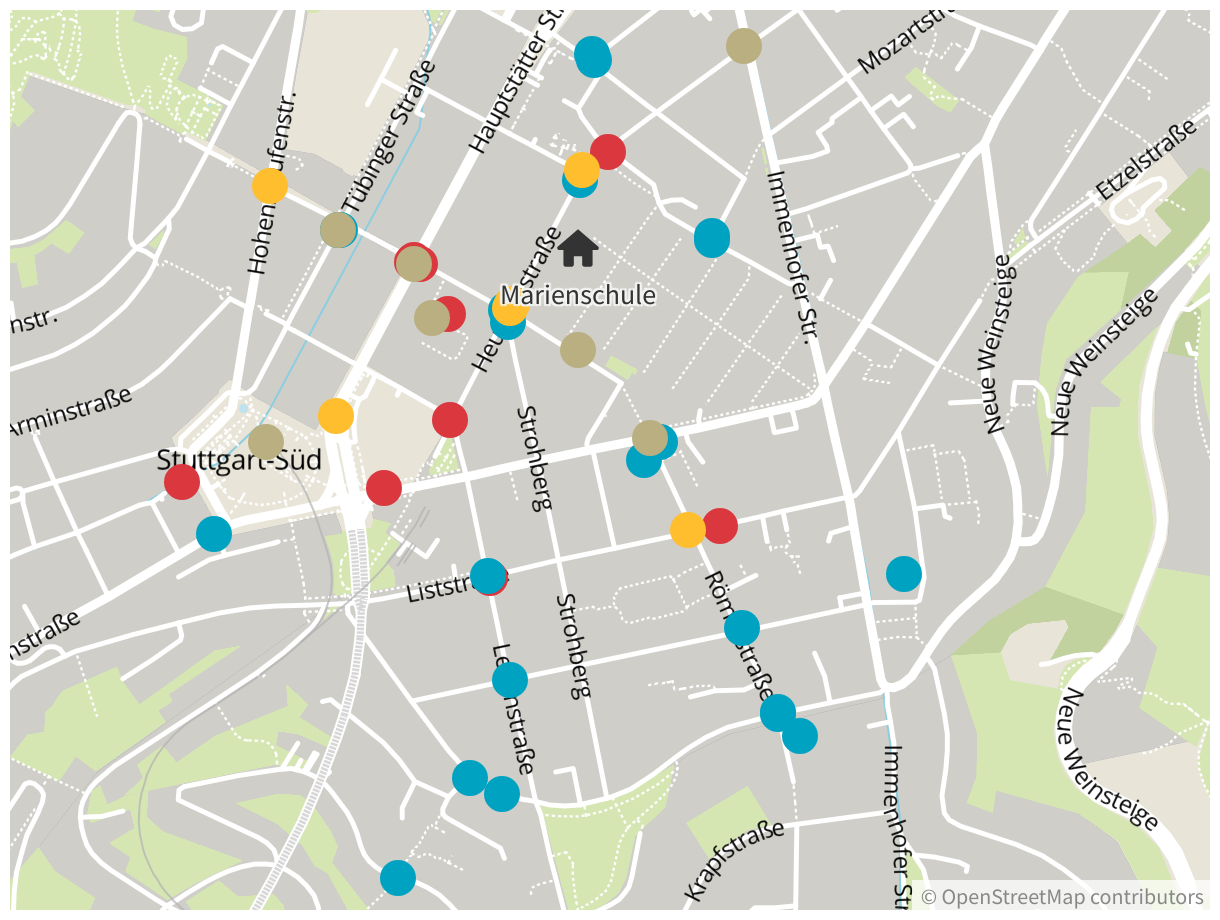Select the blue marker at top near Hauptstätter Straße

click(593, 56)
